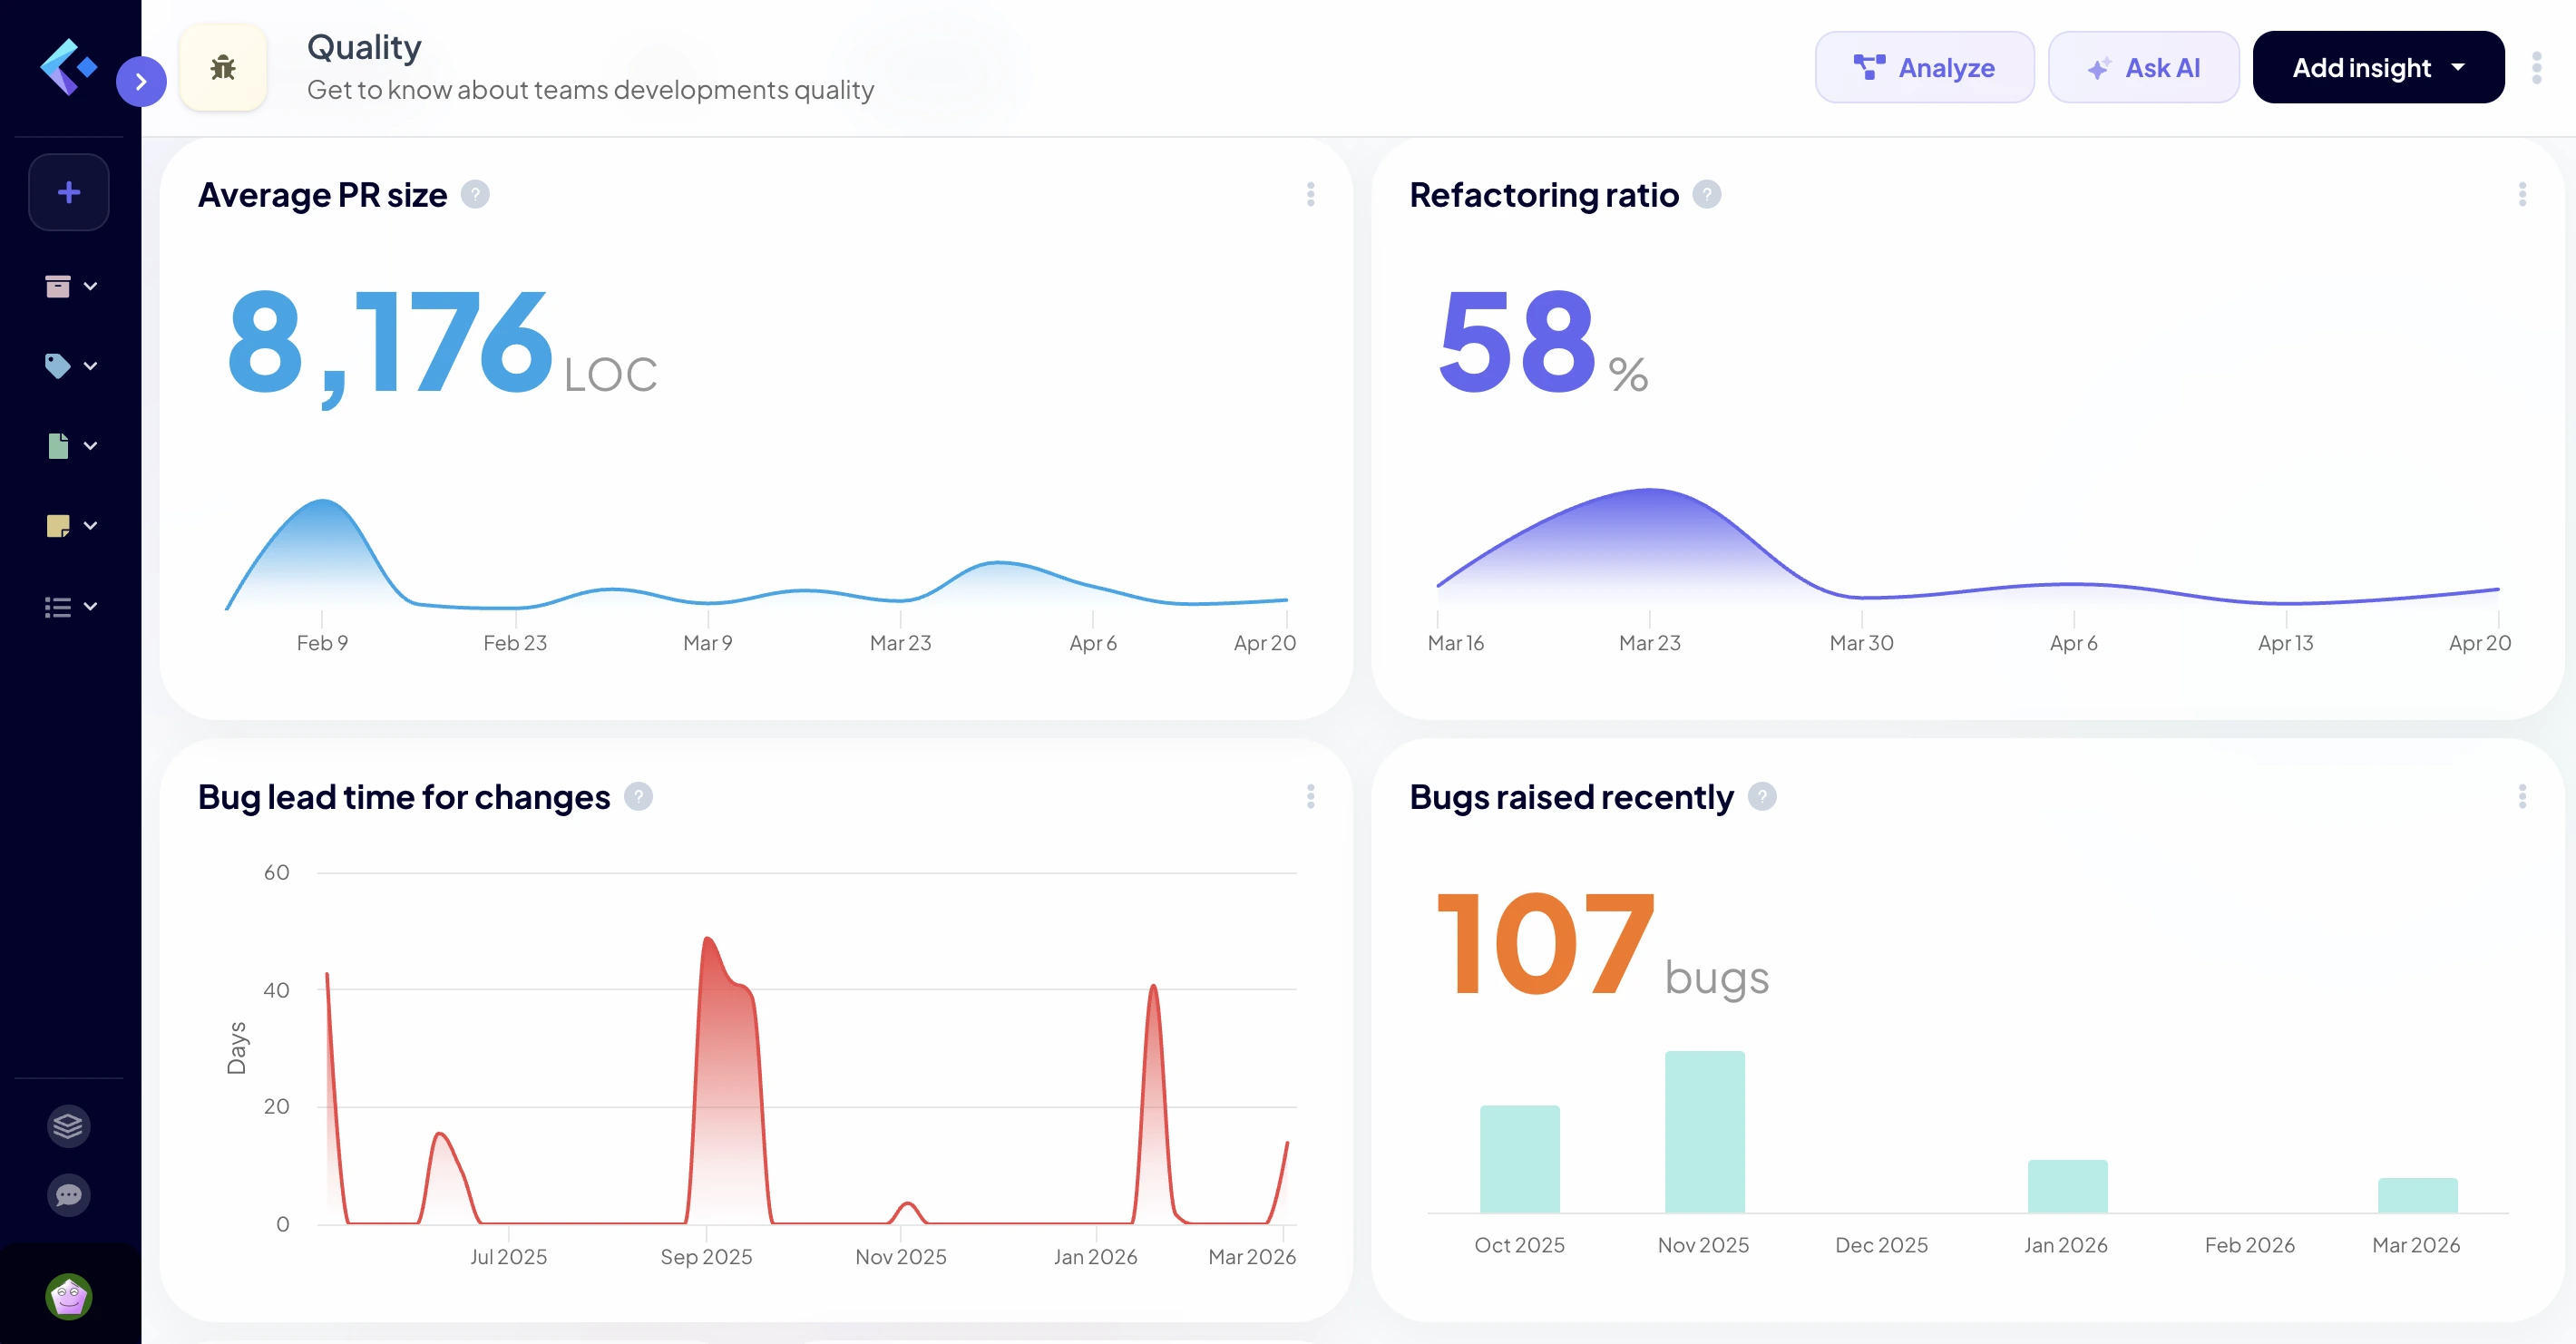Image resolution: width=2576 pixels, height=1344 pixels.
Task: Open the archive box sidebar icon
Action: point(58,286)
